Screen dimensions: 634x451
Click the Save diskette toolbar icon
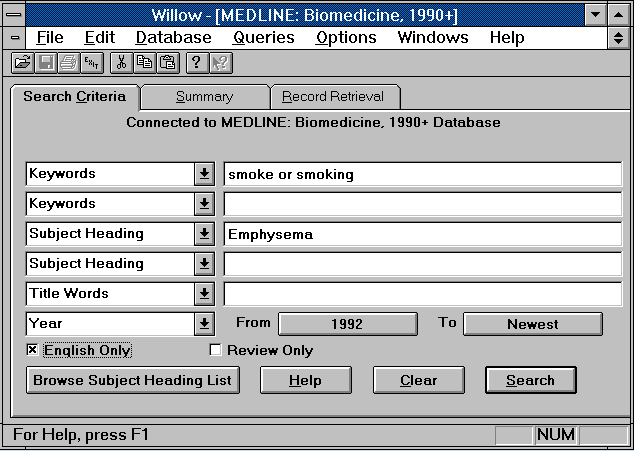click(46, 63)
